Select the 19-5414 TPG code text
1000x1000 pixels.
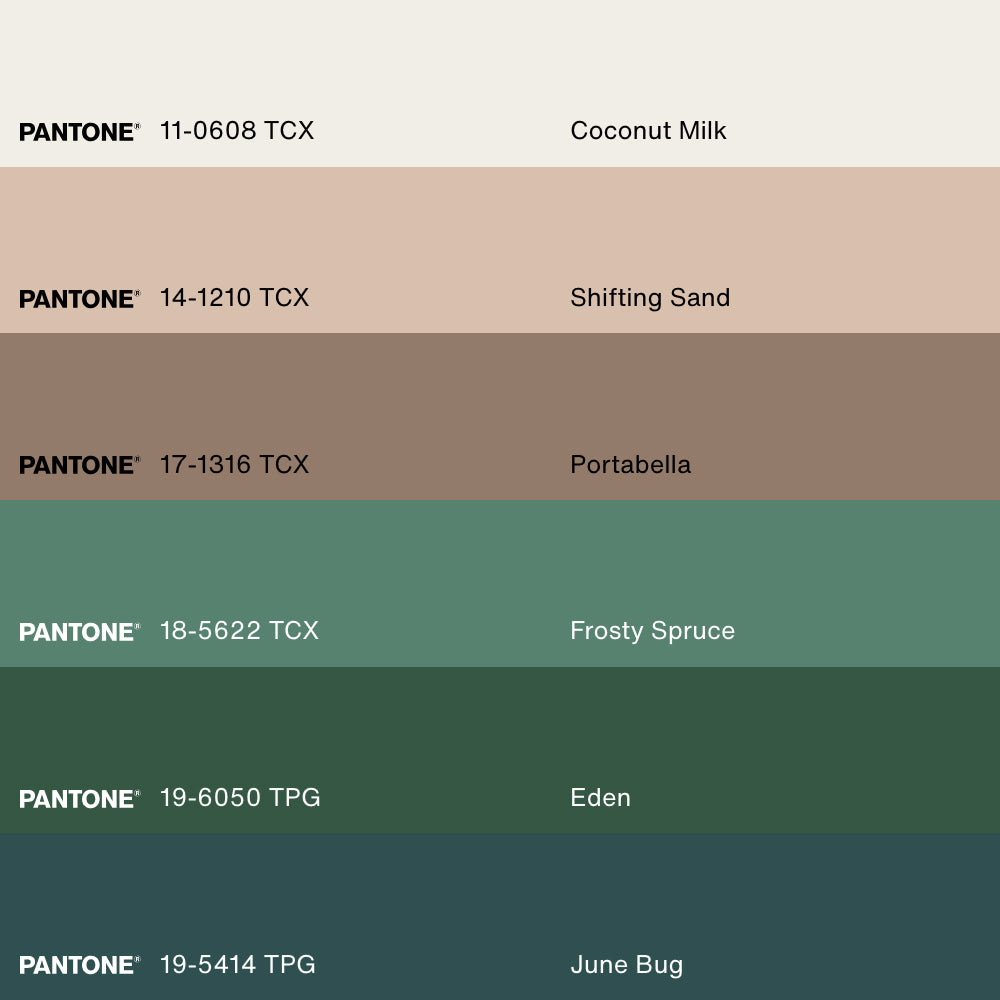click(238, 964)
